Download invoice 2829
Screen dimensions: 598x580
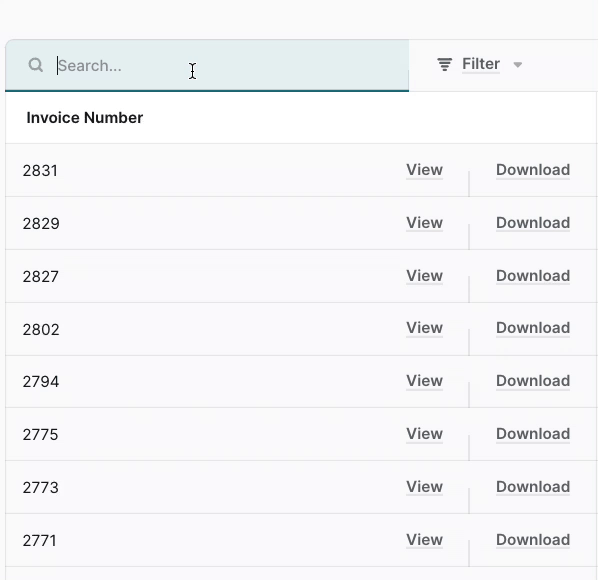[x=533, y=223]
